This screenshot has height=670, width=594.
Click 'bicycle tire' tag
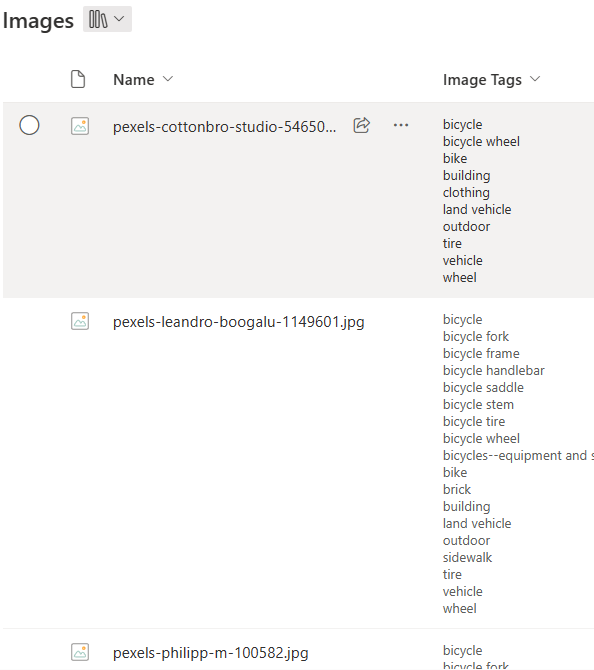tap(474, 422)
